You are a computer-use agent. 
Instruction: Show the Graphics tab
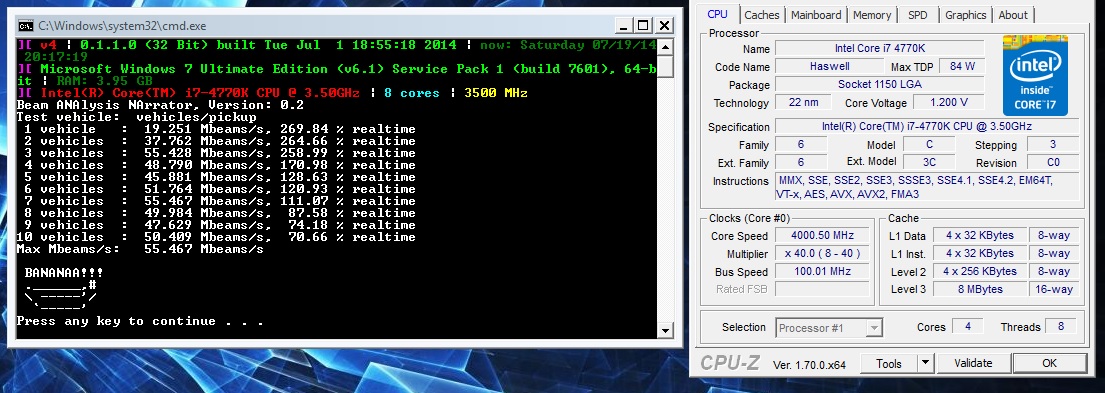[x=965, y=15]
